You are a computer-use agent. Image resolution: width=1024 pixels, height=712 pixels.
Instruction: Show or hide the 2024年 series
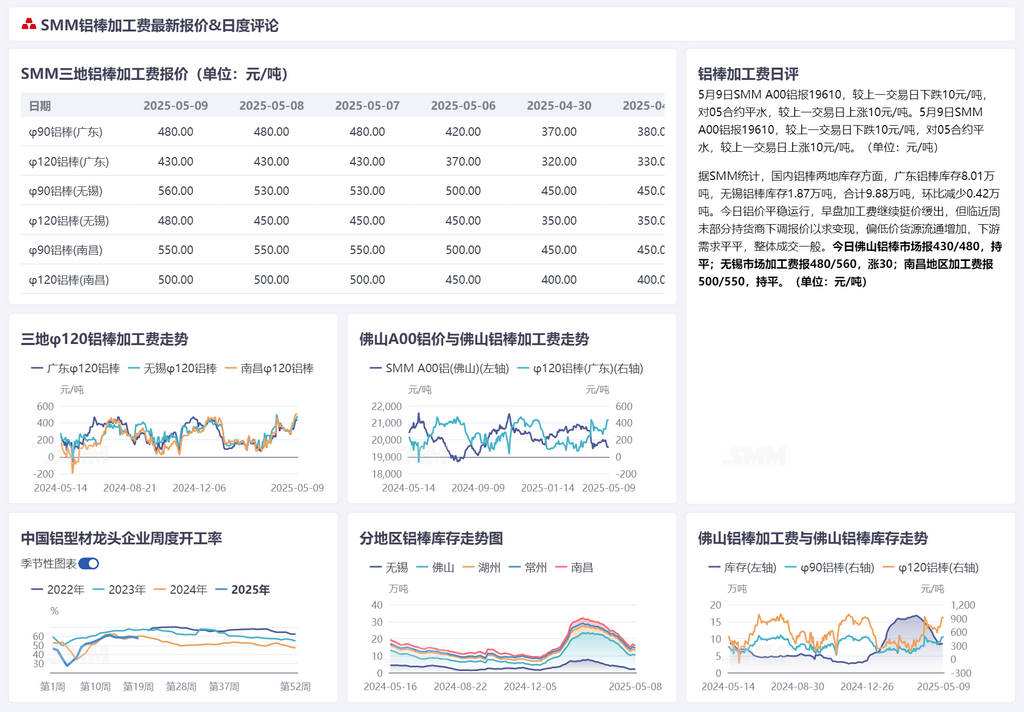point(181,590)
